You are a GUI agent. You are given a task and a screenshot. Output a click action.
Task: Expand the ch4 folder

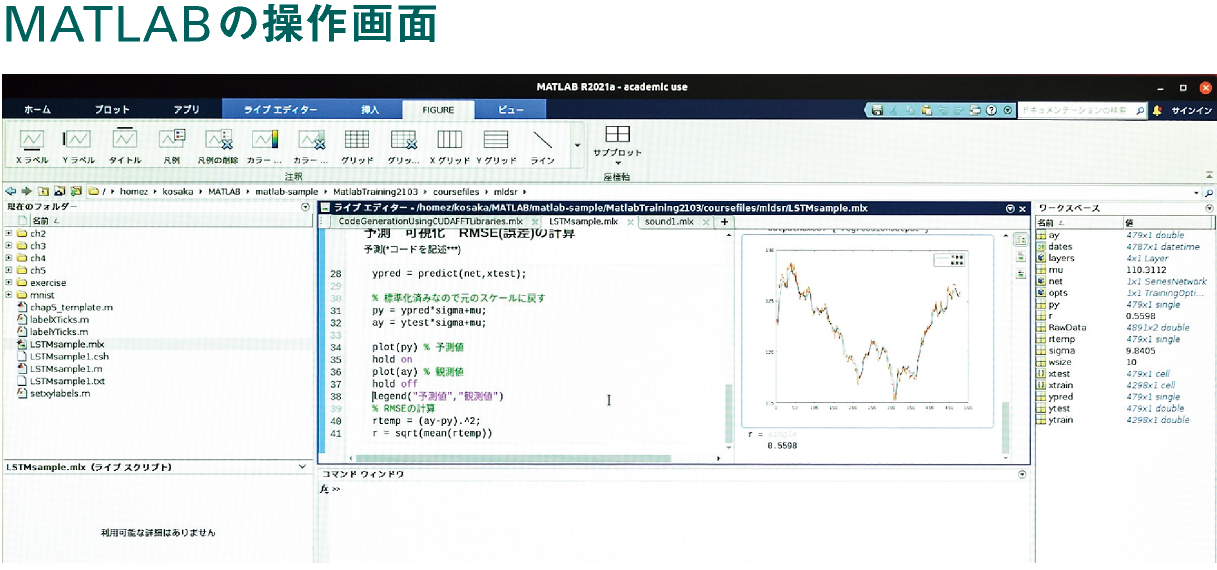[9, 258]
